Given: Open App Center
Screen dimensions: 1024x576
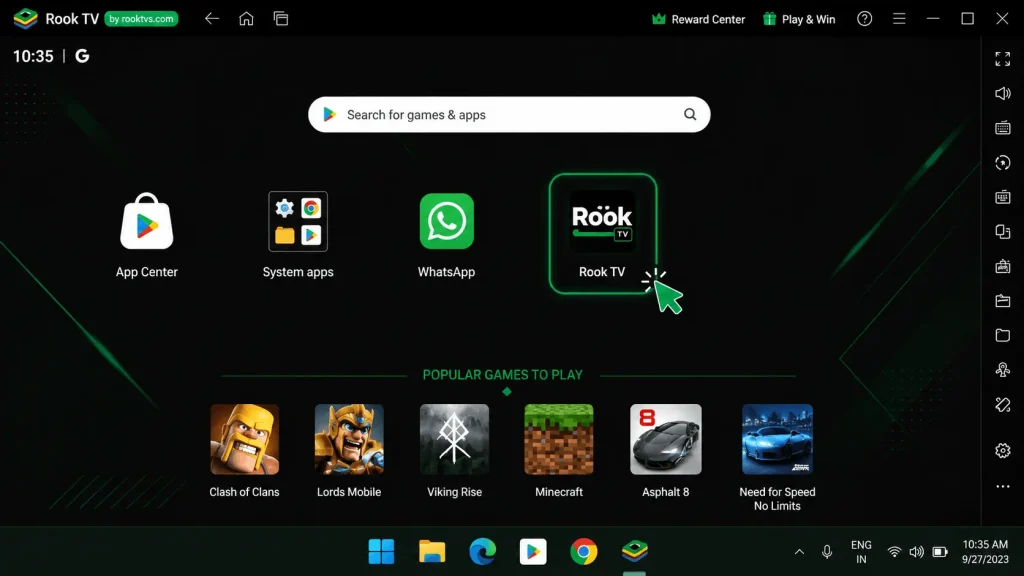Looking at the screenshot, I should (147, 236).
